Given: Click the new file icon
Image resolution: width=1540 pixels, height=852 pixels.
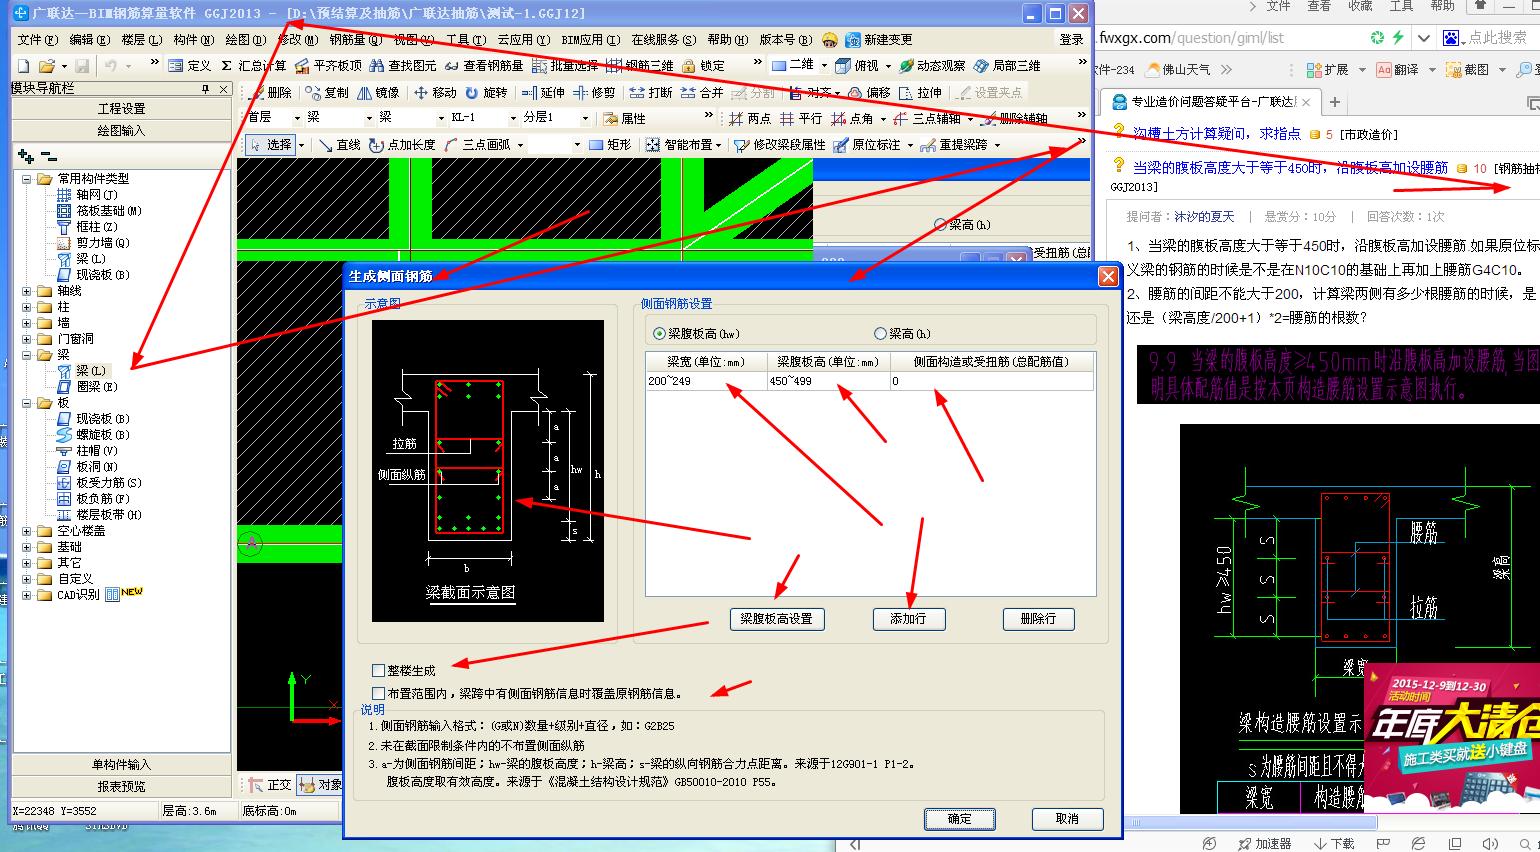Looking at the screenshot, I should [23, 65].
